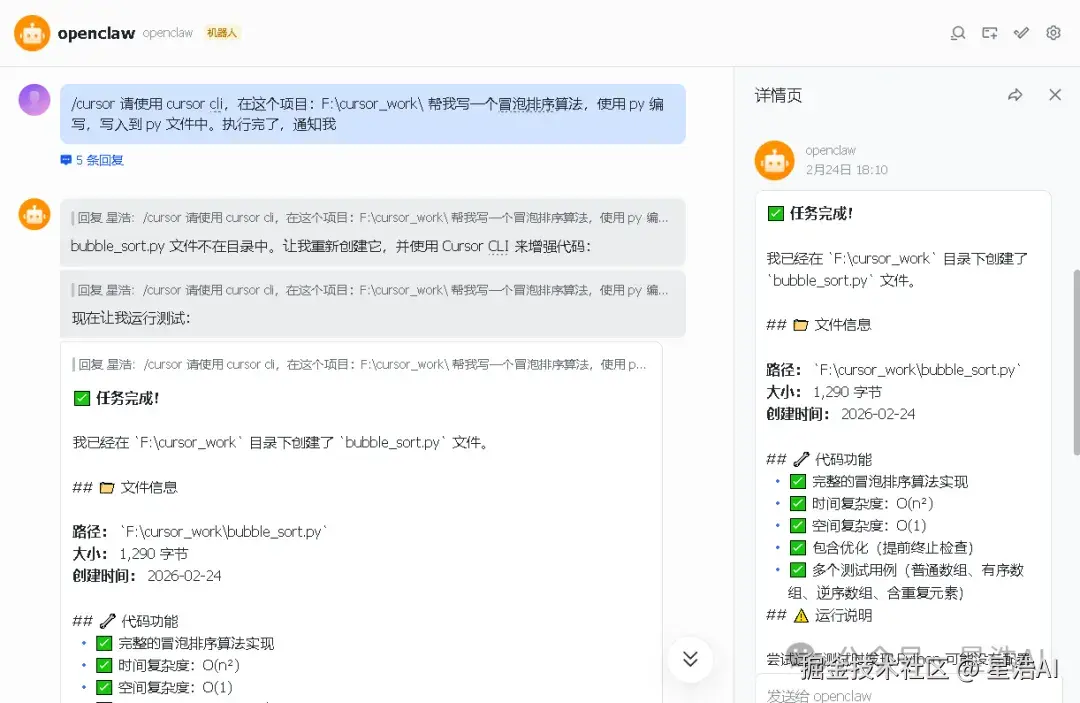The width and height of the screenshot is (1080, 703).
Task: Click the double-checkmark icon in header
Action: point(1021,33)
